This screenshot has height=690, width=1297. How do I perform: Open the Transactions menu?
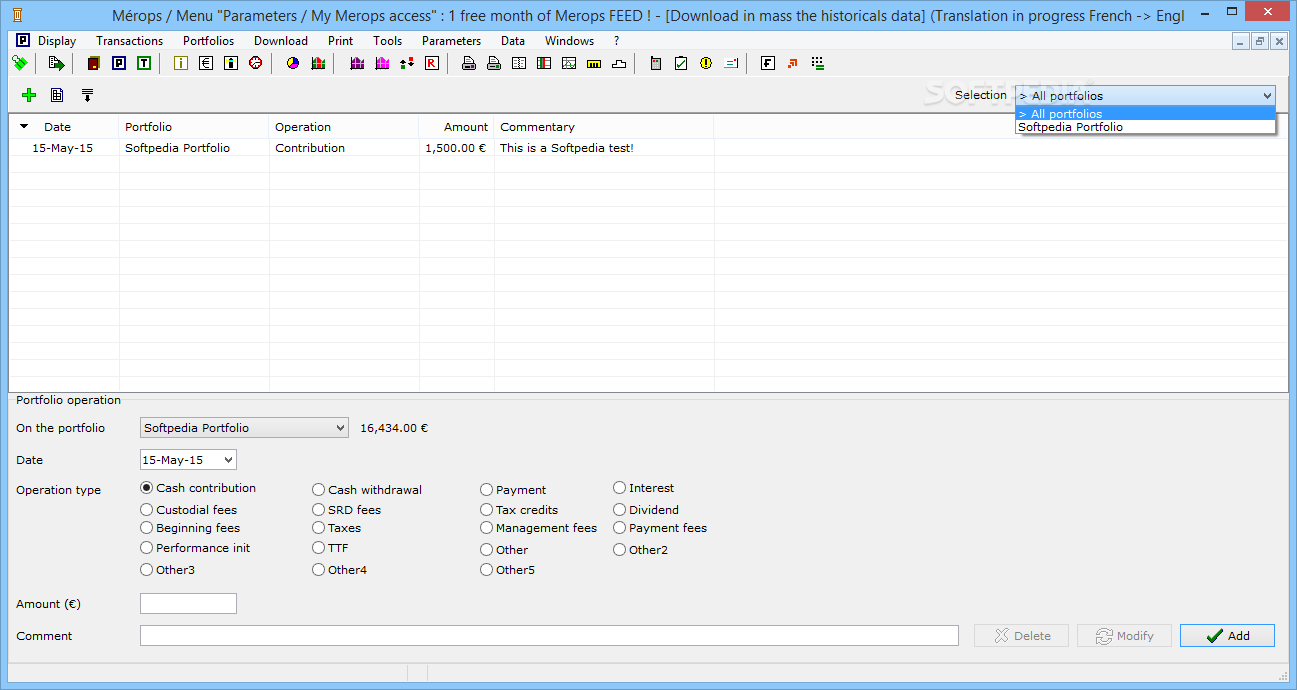tap(130, 41)
